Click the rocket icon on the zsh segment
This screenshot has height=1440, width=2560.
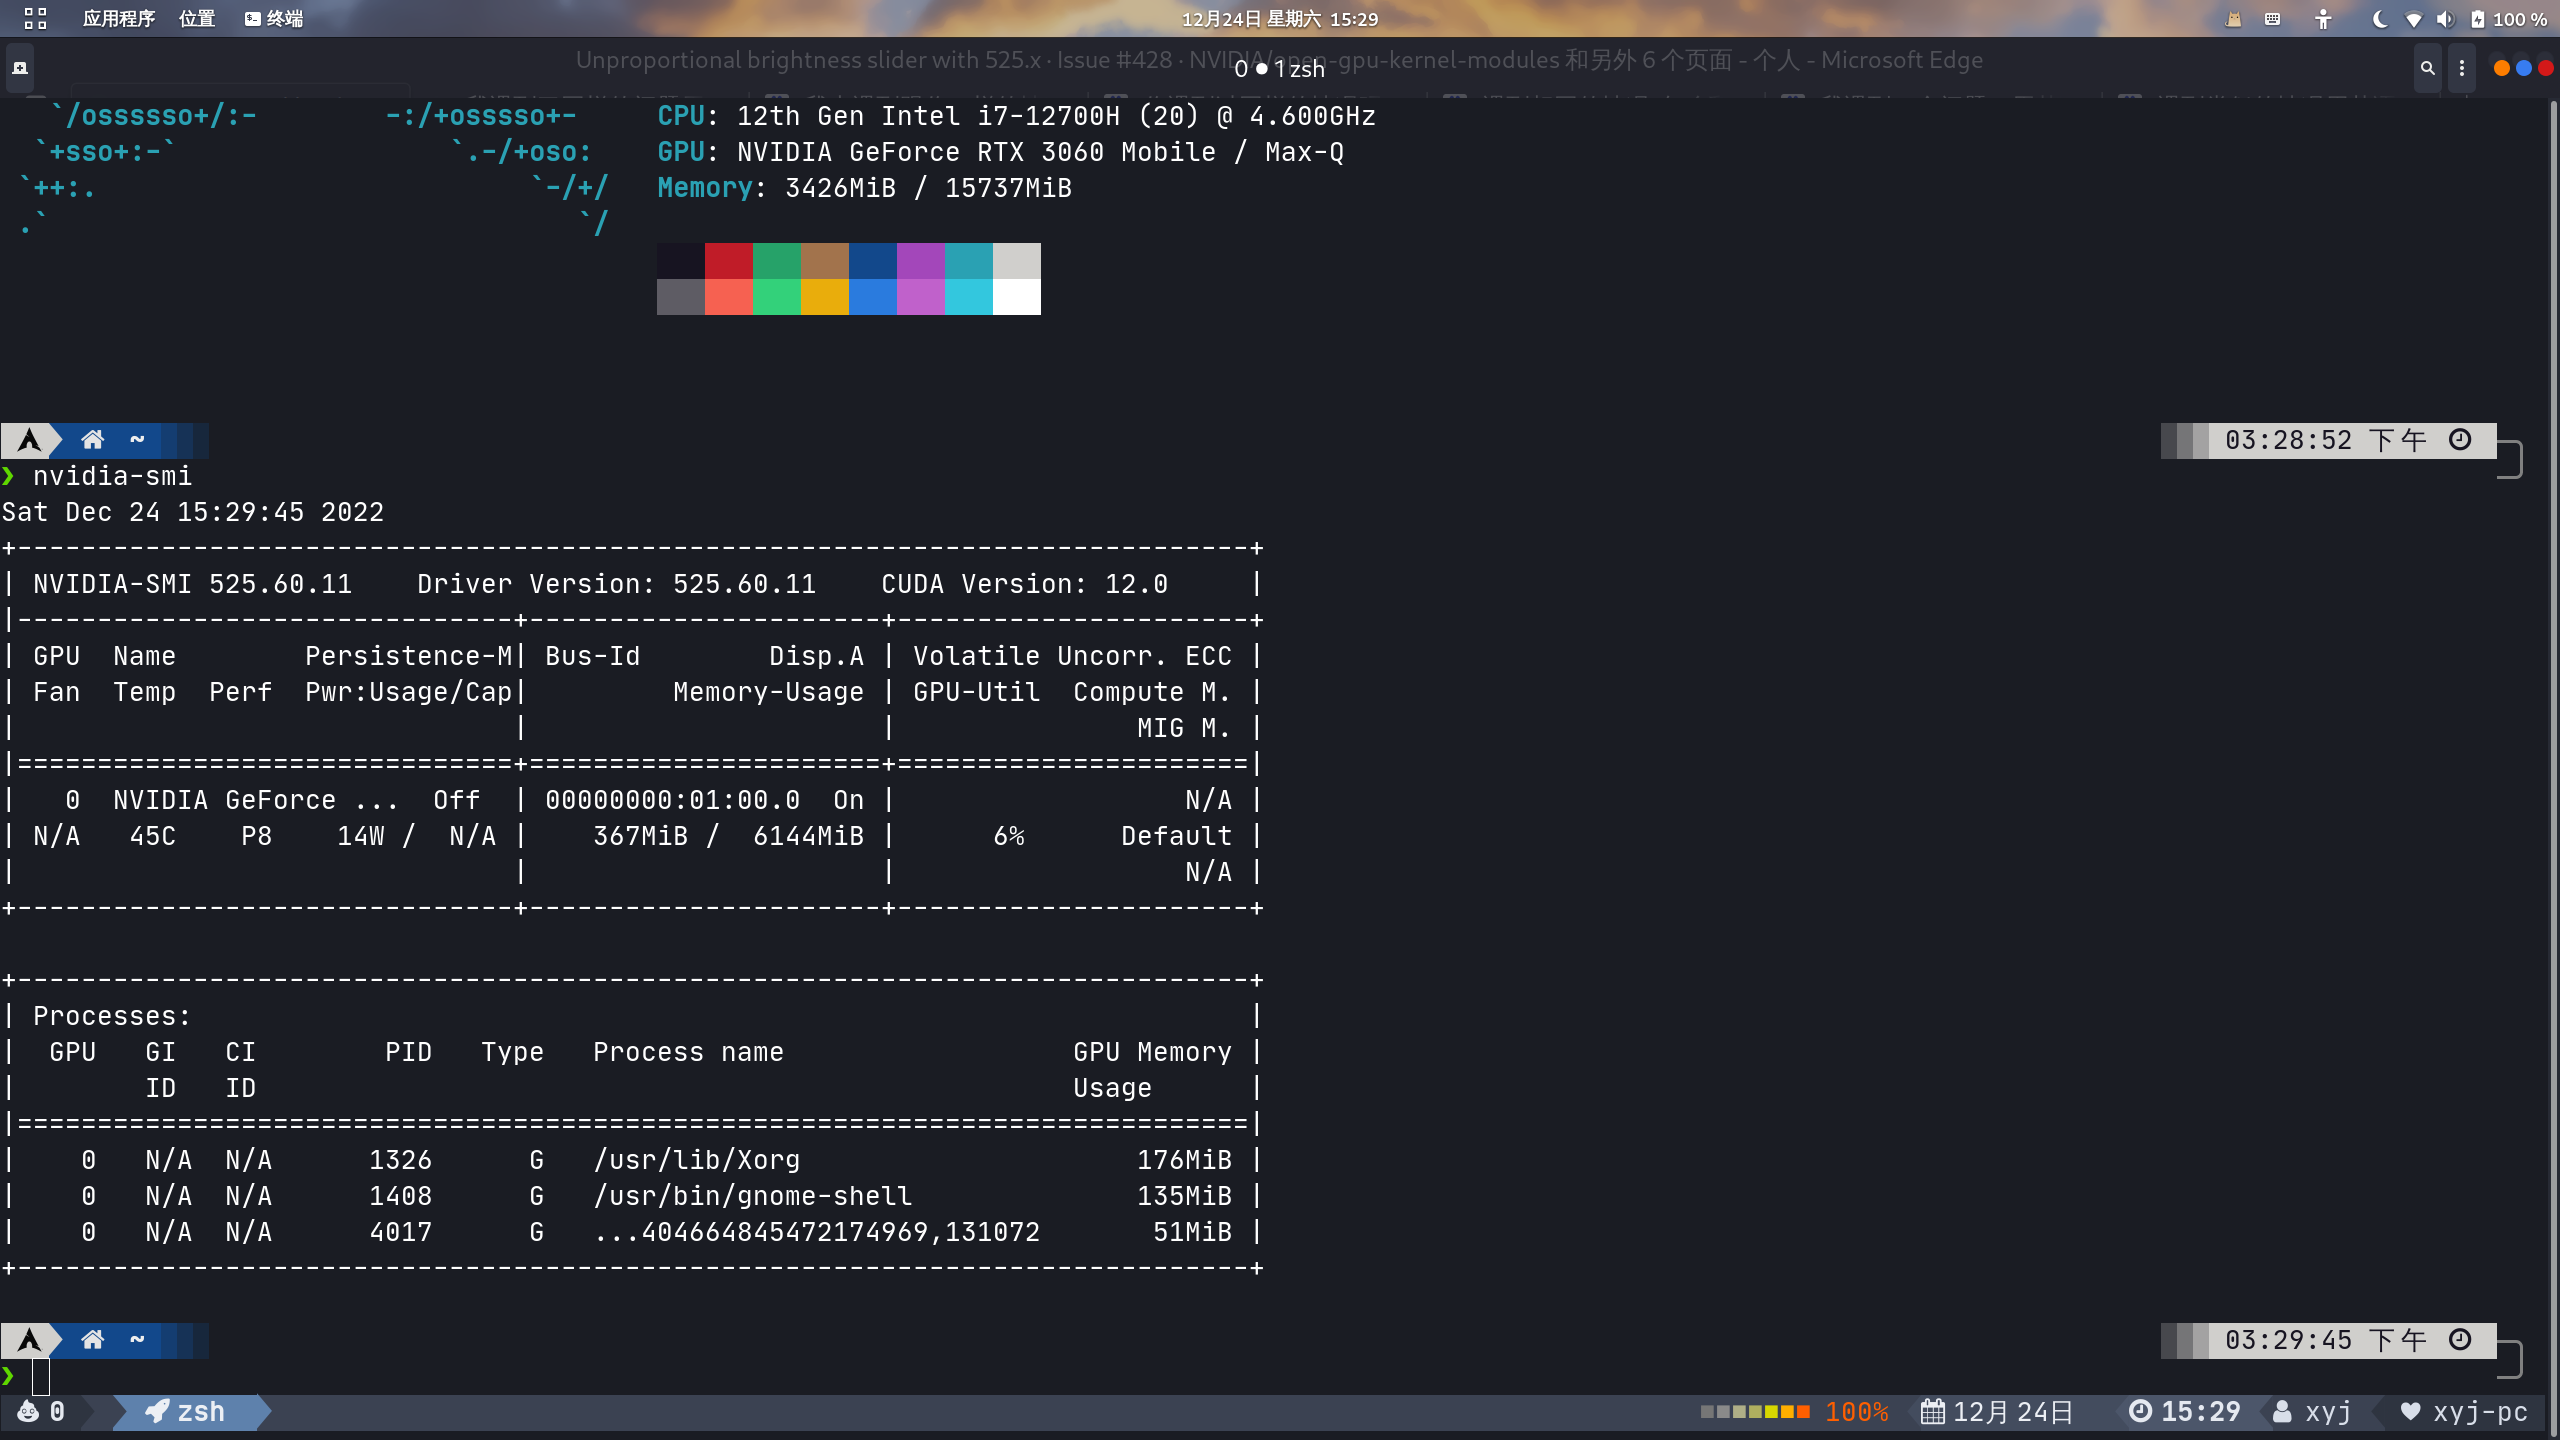point(157,1412)
